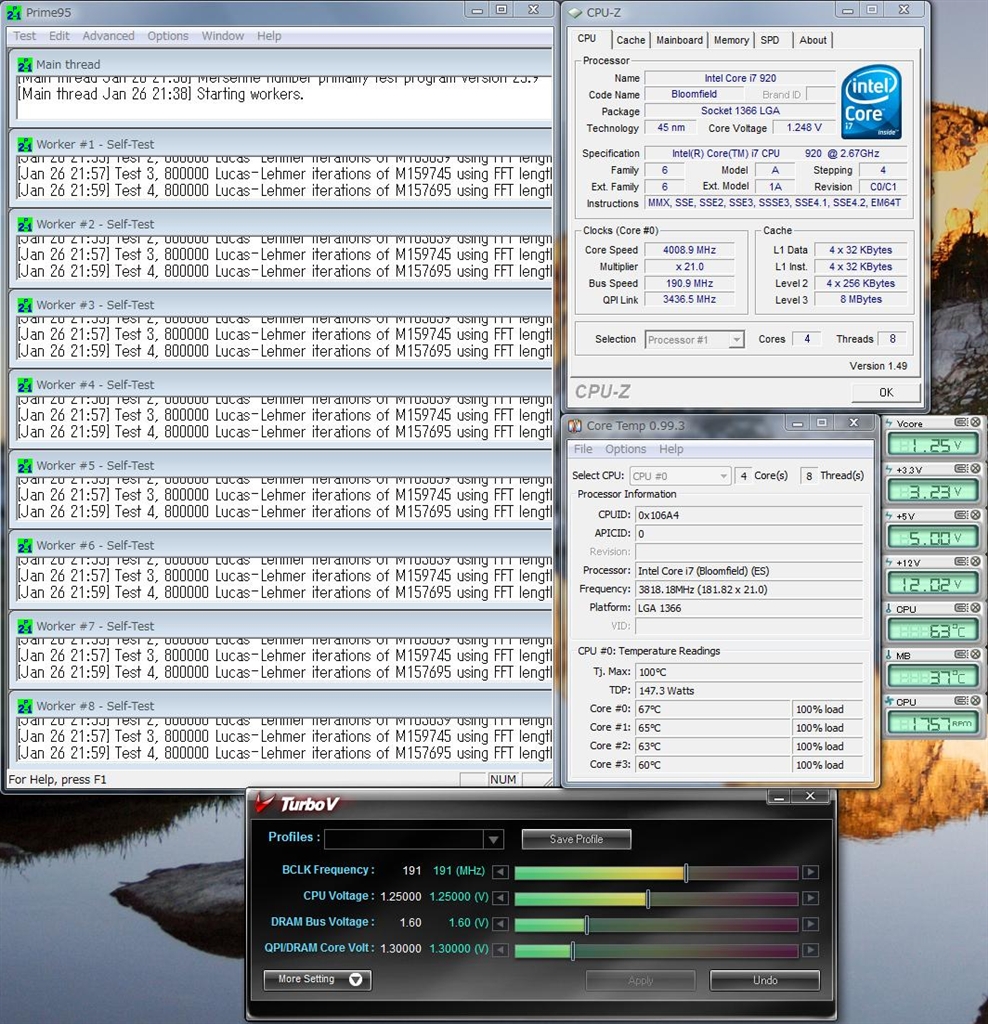
Task: Open settings icon on MB temperature widget
Action: (961, 655)
